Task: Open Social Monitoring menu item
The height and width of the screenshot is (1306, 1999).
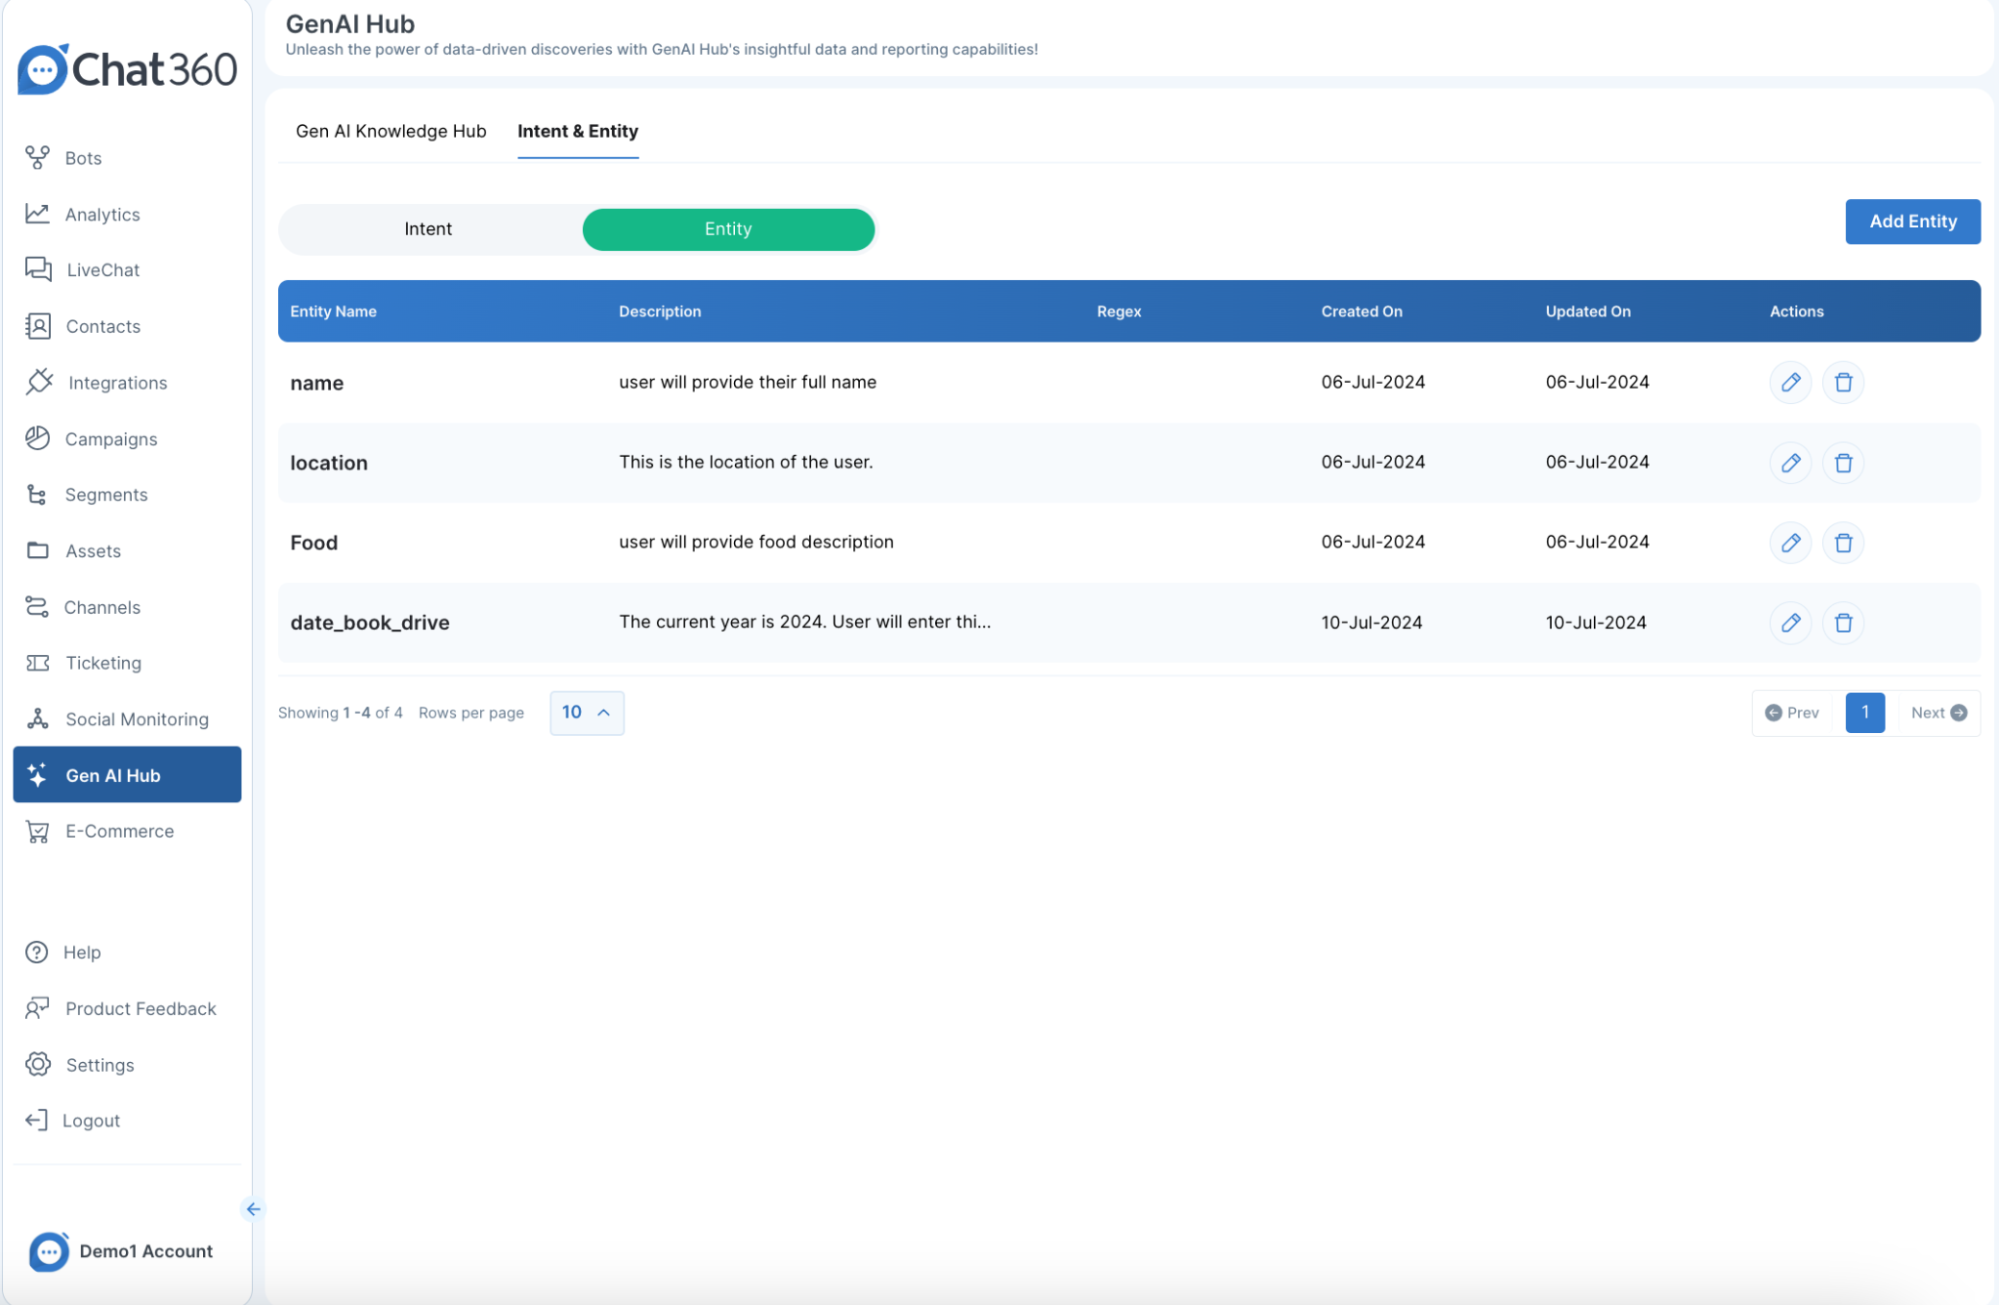Action: (x=137, y=719)
